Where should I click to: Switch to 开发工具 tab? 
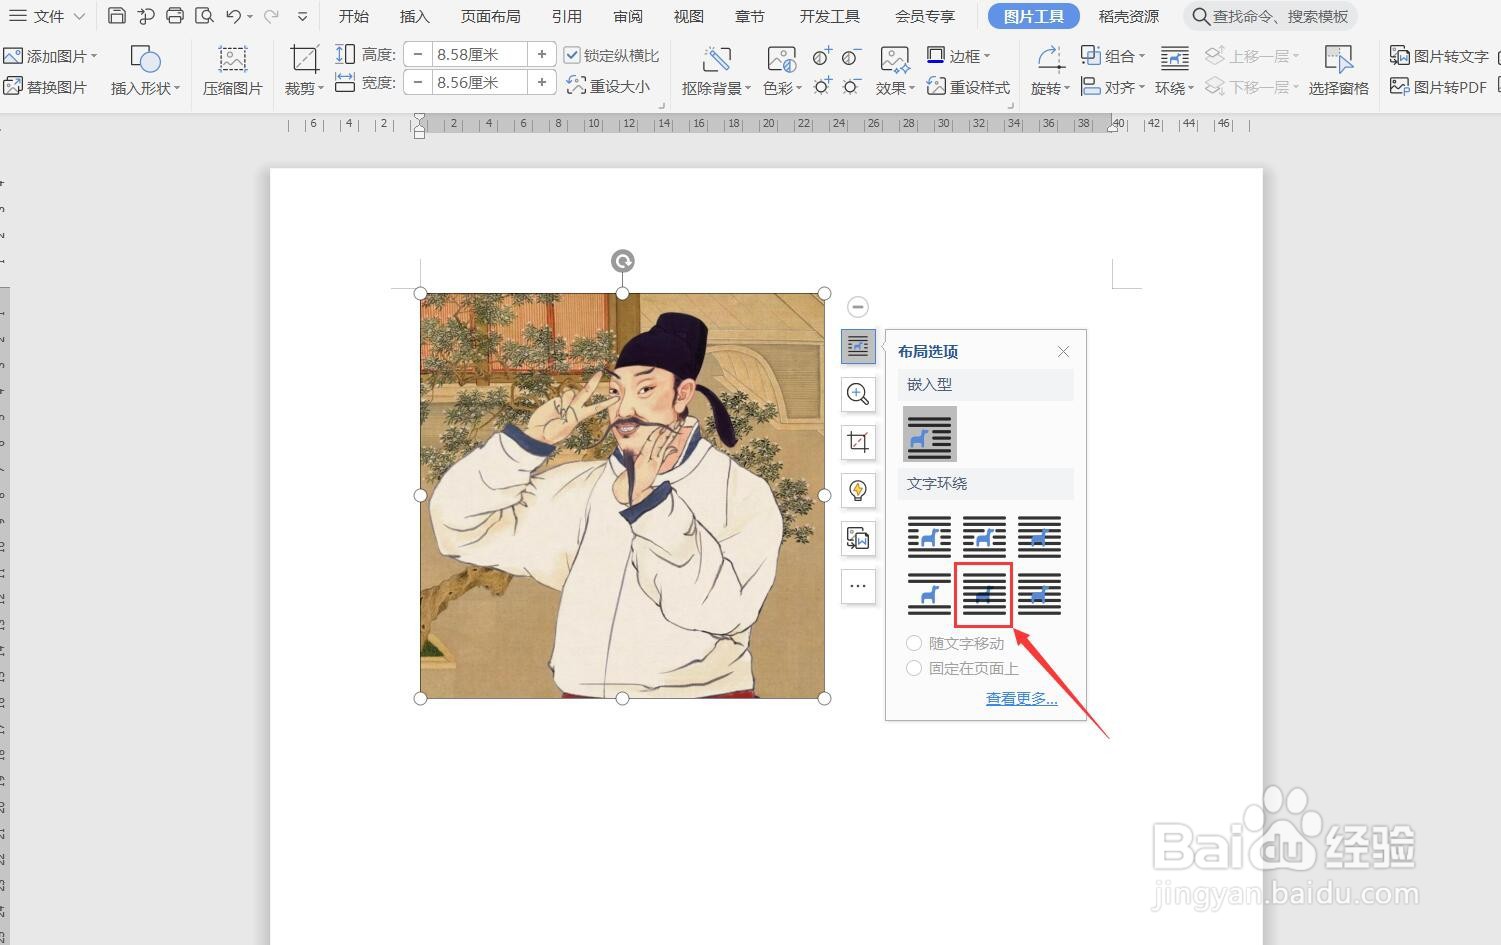[x=829, y=16]
